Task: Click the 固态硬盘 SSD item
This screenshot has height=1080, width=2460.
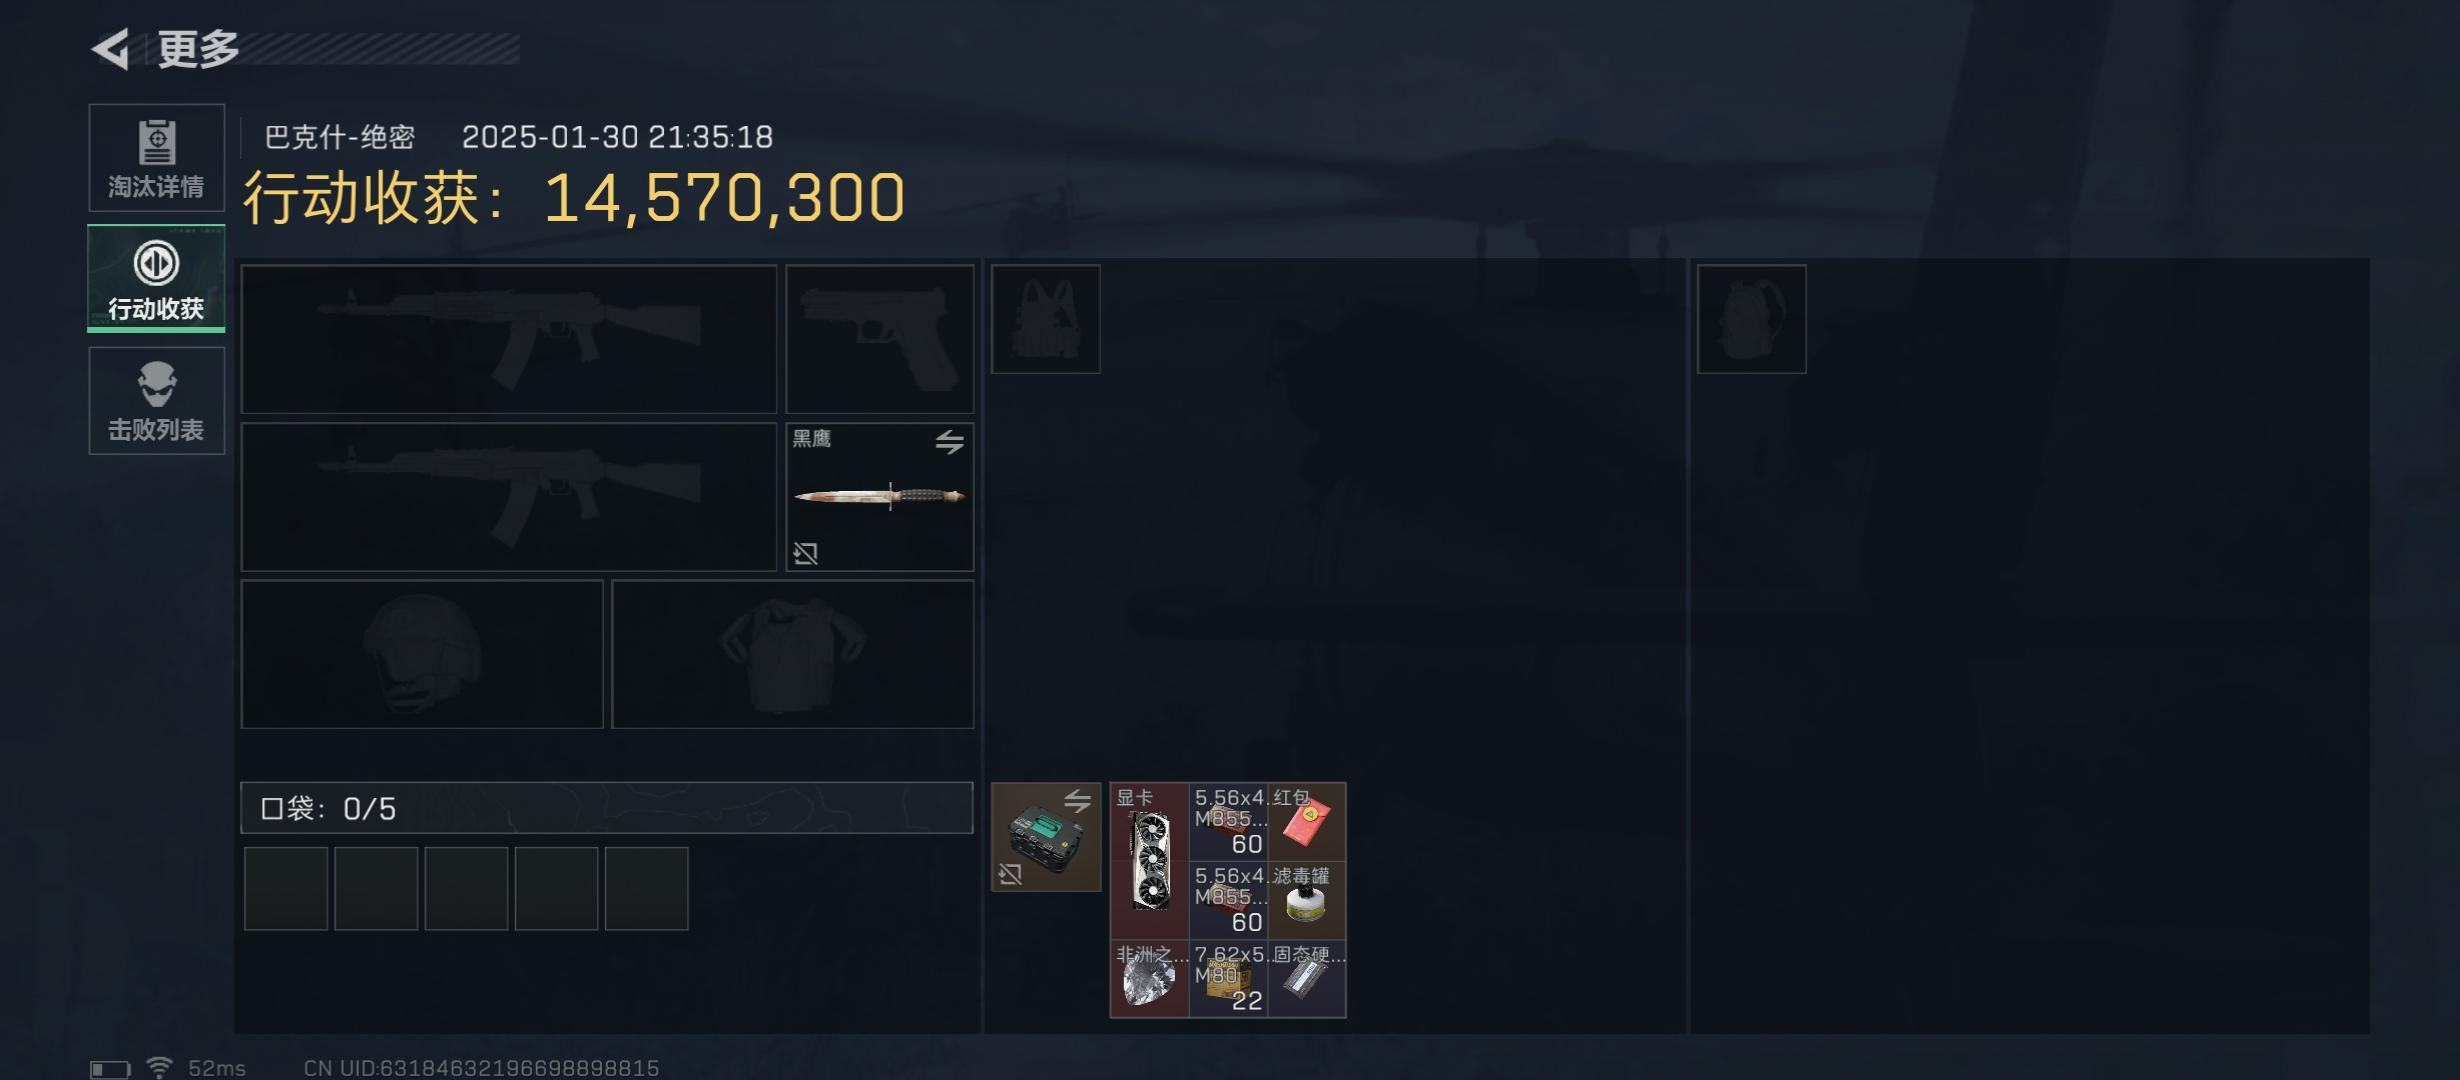Action: point(1307,979)
